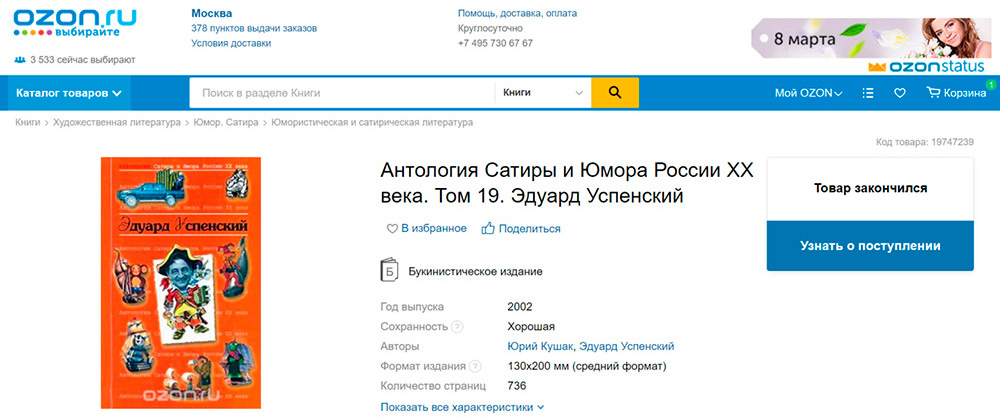Click the Хорошая condition value

tap(531, 327)
